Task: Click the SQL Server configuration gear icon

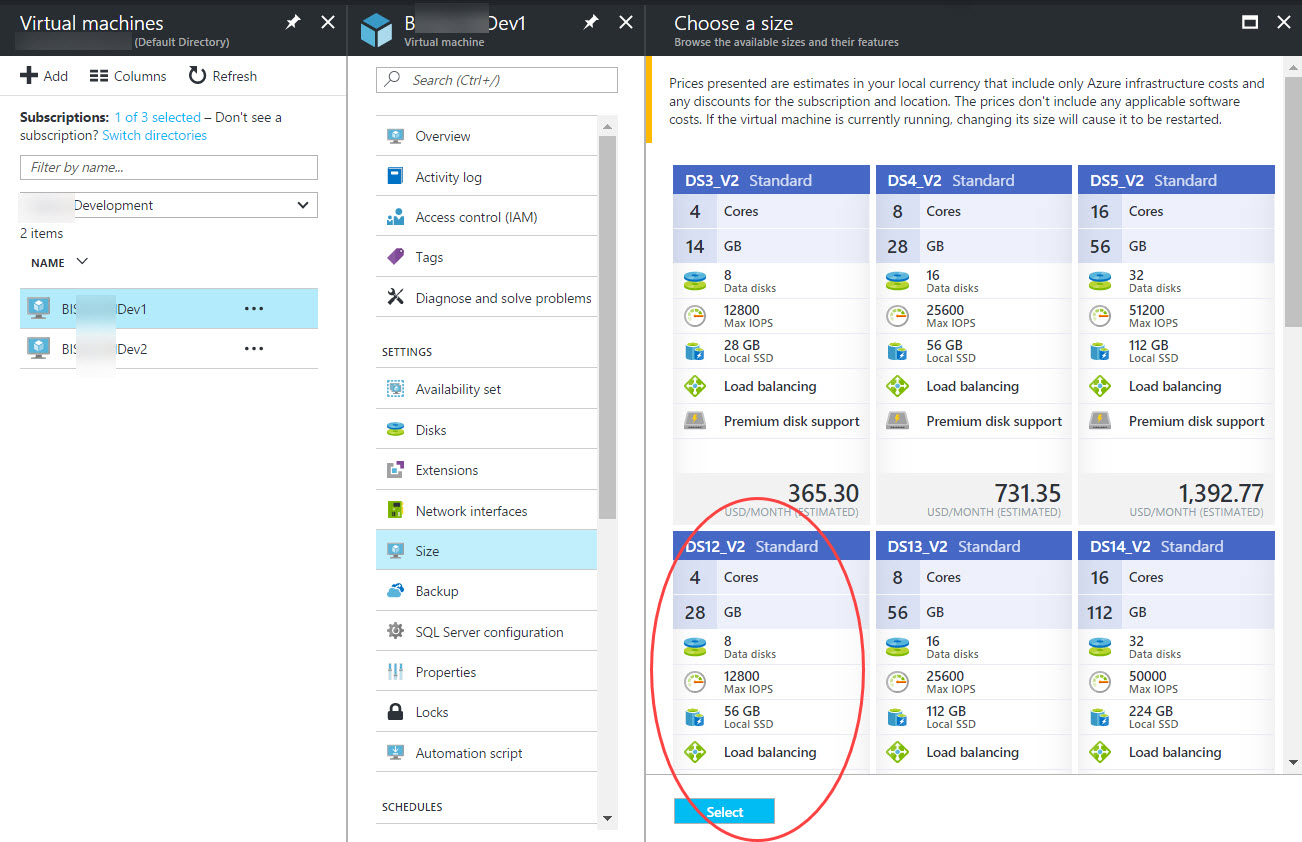Action: 395,632
